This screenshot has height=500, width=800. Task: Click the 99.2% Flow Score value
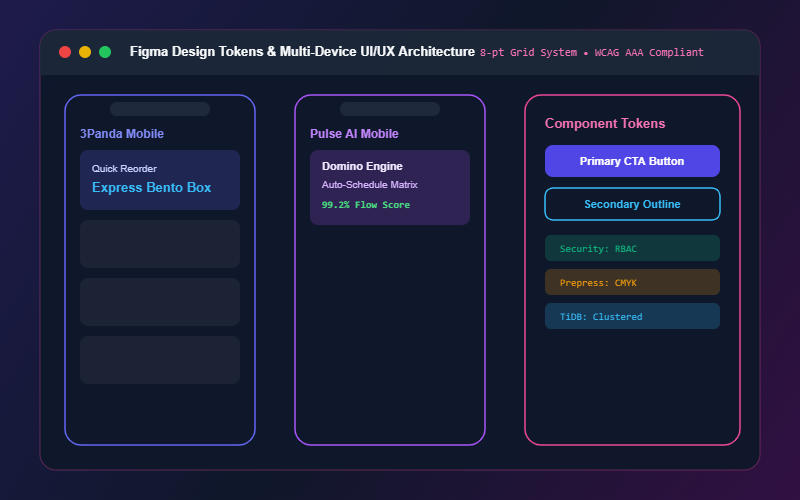click(x=365, y=205)
